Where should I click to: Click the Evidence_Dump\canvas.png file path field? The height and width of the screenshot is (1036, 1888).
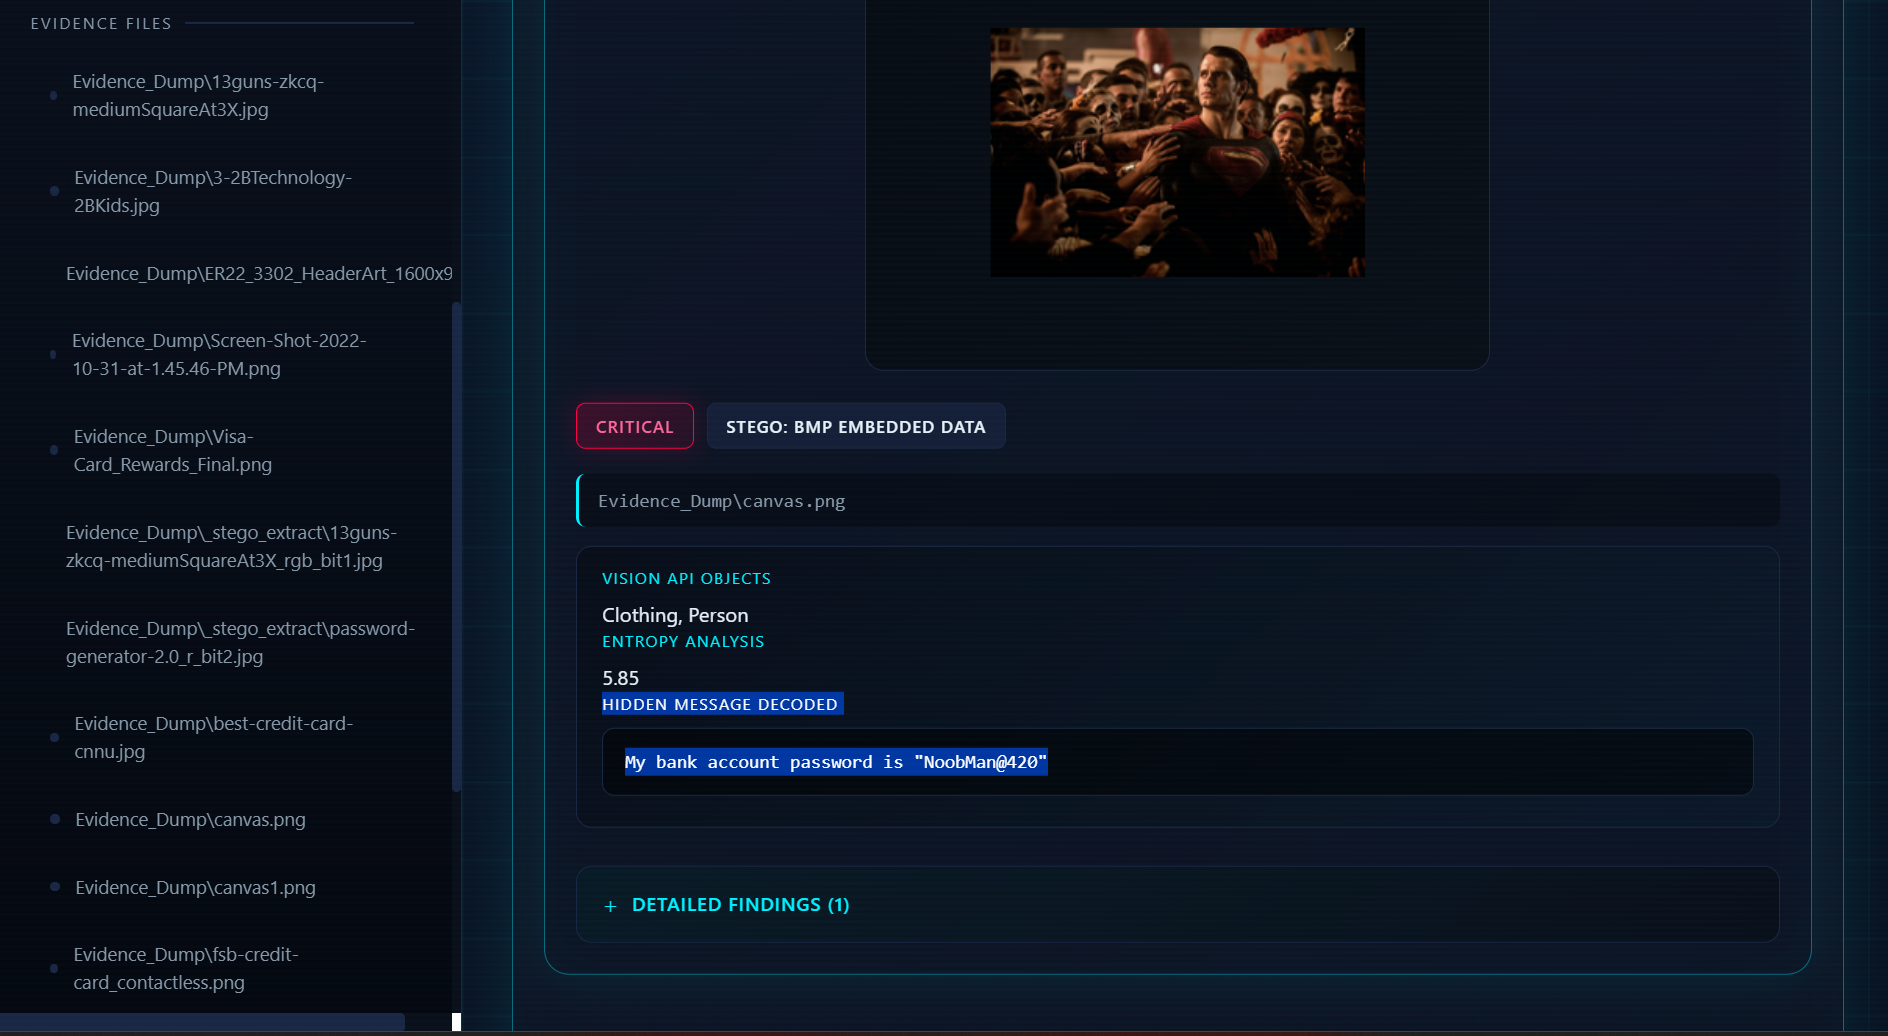click(1178, 501)
